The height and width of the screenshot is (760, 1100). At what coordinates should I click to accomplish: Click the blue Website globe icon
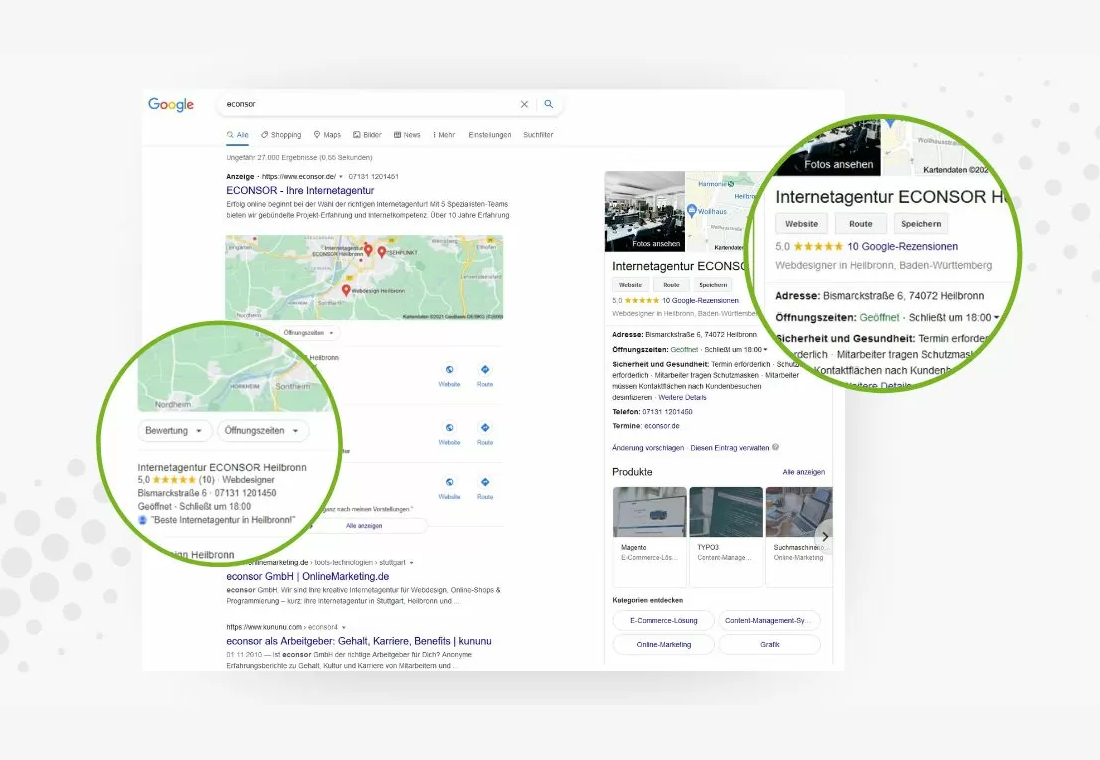tap(449, 371)
